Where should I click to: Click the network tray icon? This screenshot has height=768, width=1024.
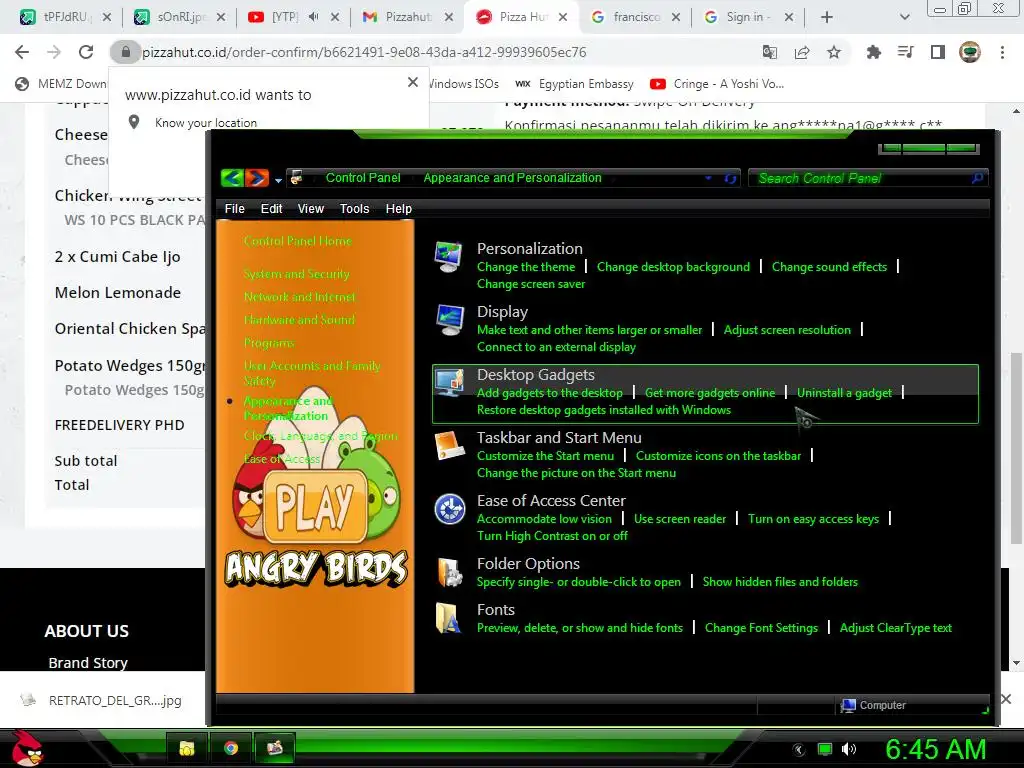825,749
